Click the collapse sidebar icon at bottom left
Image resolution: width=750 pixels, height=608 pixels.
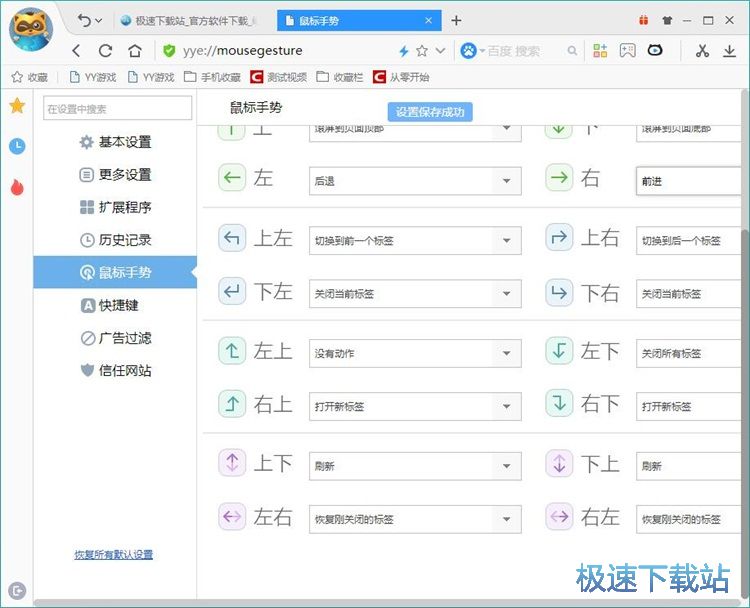[17, 591]
